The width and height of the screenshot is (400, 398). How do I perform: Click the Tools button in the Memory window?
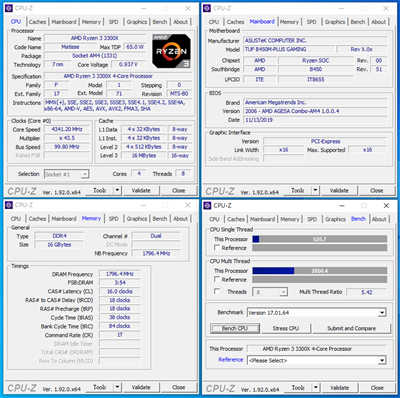99,387
